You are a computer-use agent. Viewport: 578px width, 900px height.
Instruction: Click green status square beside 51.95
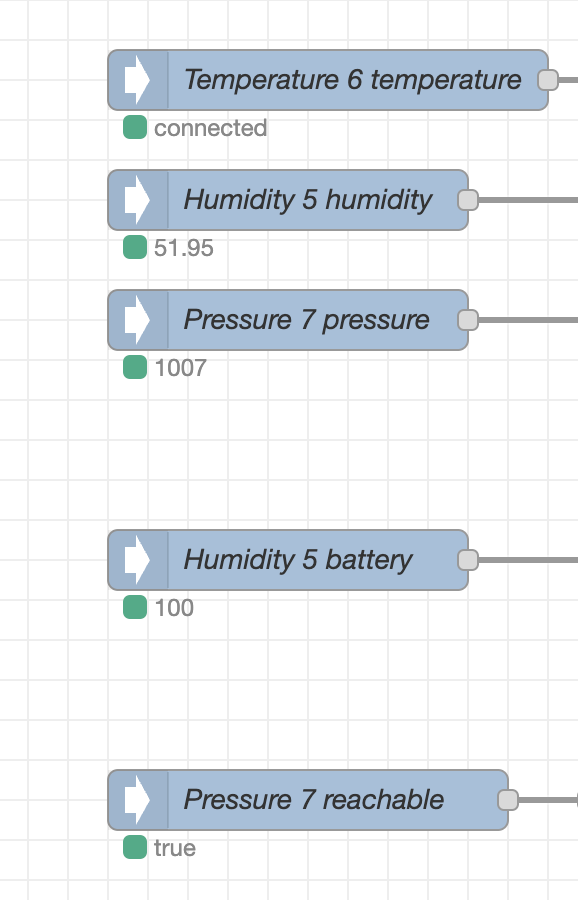tap(135, 247)
